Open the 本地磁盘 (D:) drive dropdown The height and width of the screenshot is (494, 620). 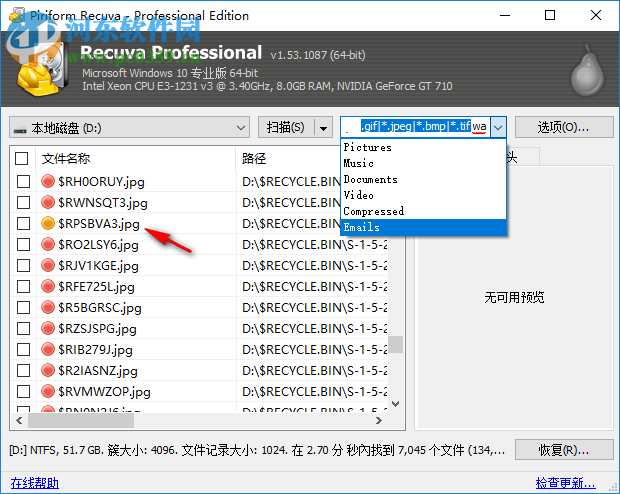129,127
